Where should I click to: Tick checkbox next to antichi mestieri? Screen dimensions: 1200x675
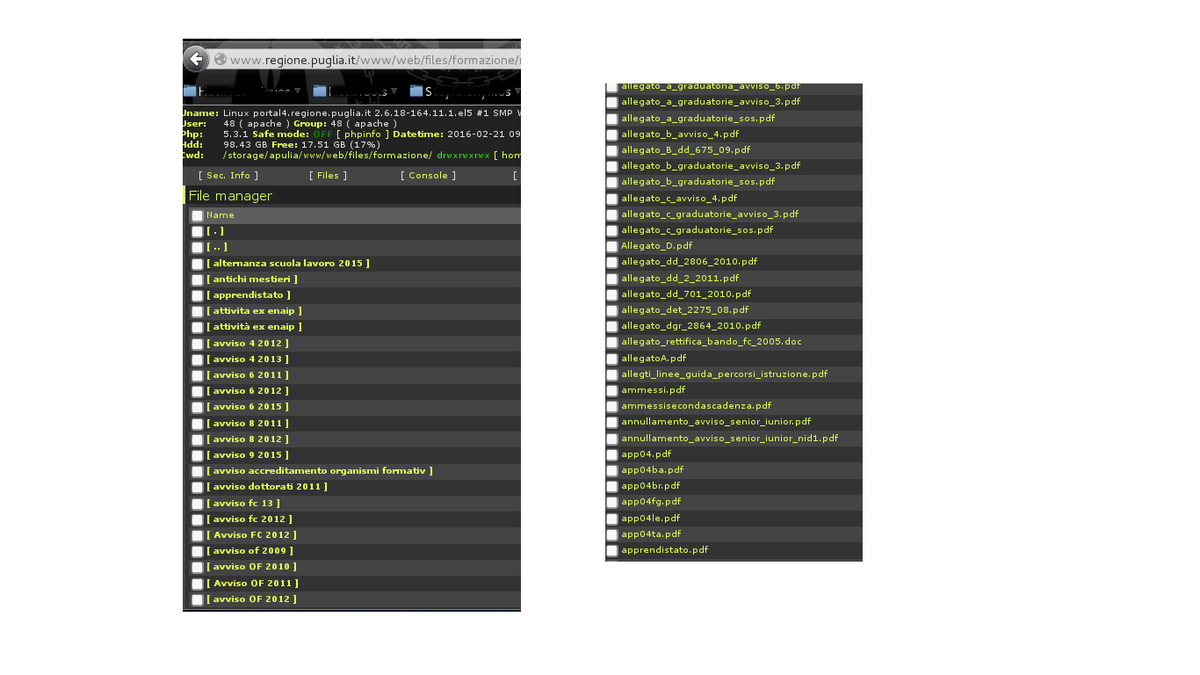tap(197, 279)
